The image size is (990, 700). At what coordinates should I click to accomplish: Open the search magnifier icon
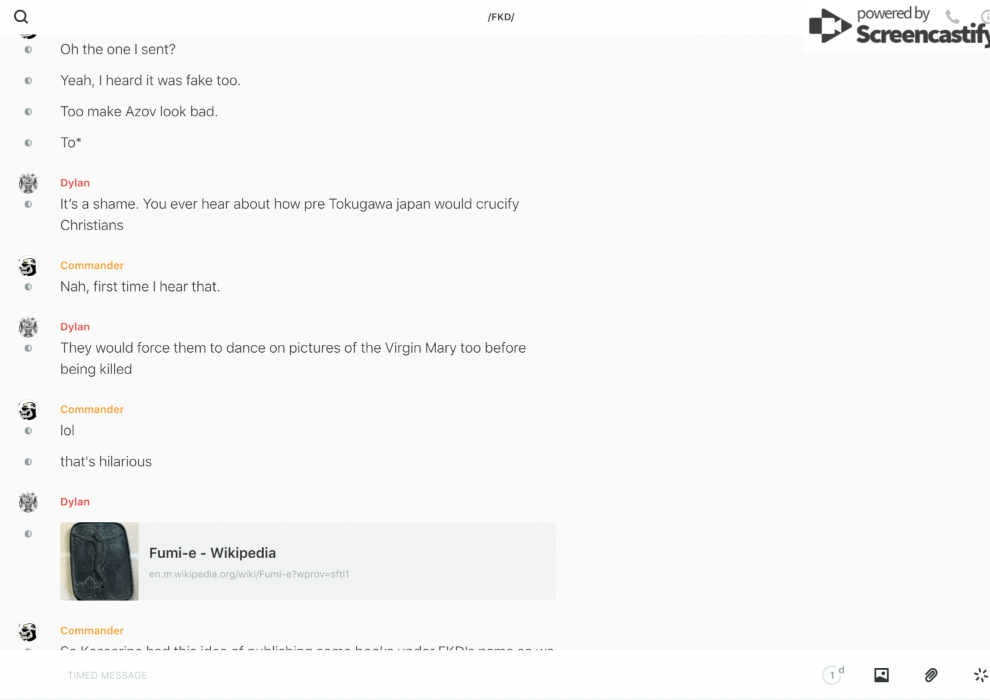coord(21,17)
